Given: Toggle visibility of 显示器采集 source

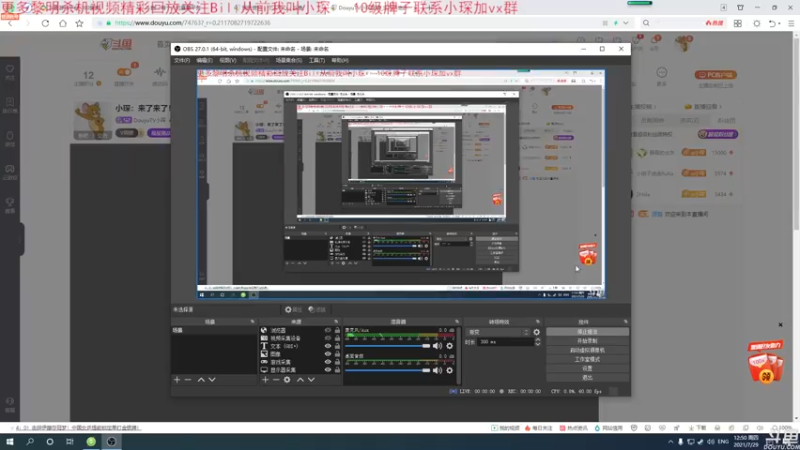Looking at the screenshot, I should (x=328, y=370).
